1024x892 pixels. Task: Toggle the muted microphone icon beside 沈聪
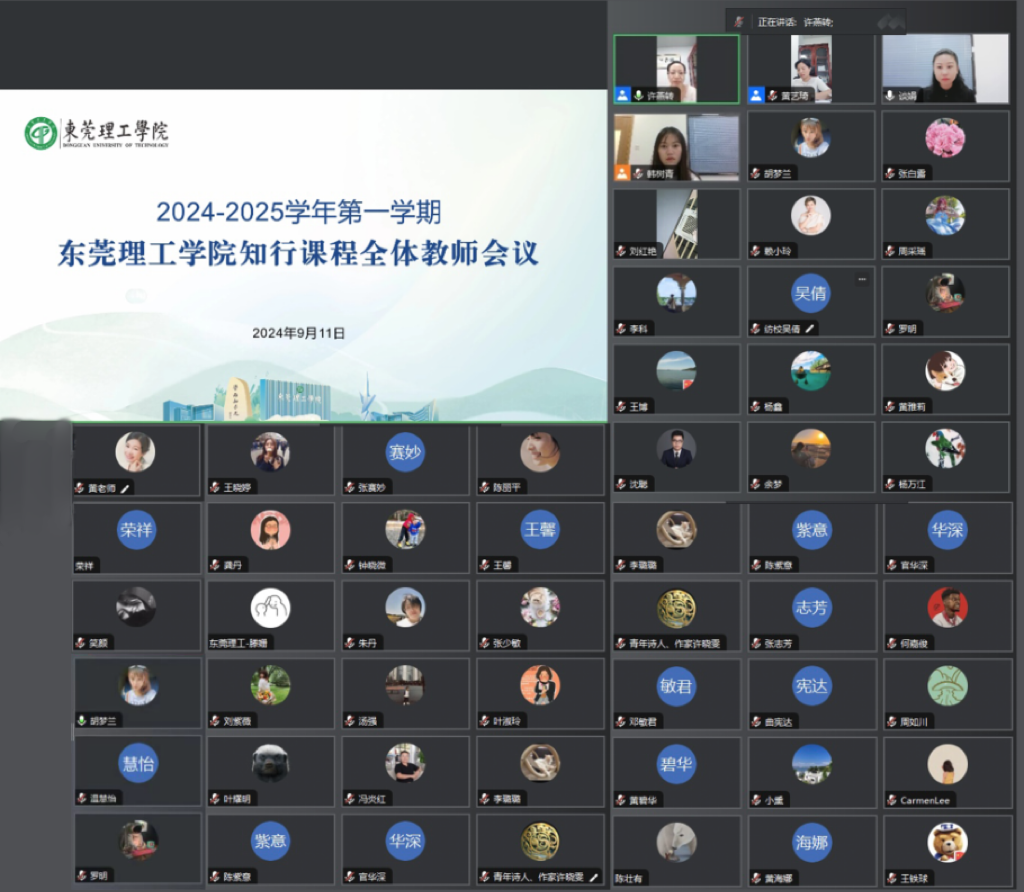[621, 484]
